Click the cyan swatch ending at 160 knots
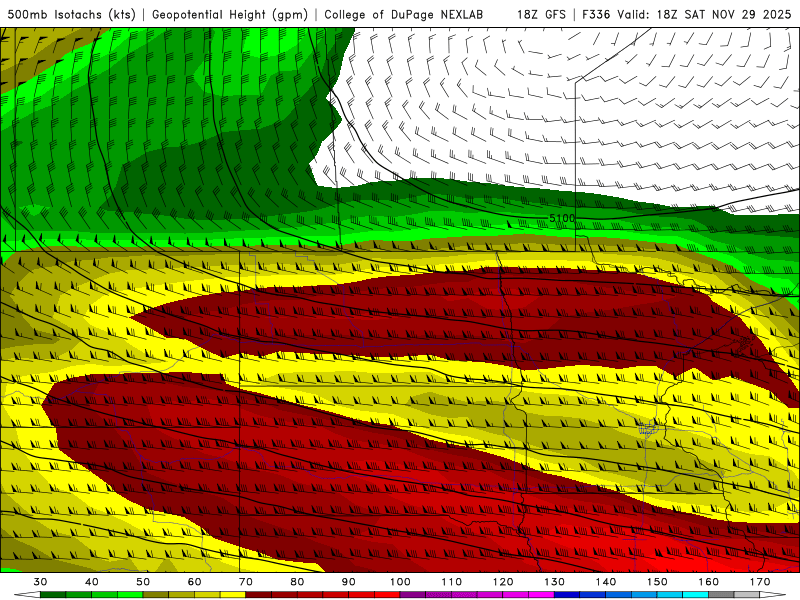This screenshot has width=800, height=600. tap(696, 595)
